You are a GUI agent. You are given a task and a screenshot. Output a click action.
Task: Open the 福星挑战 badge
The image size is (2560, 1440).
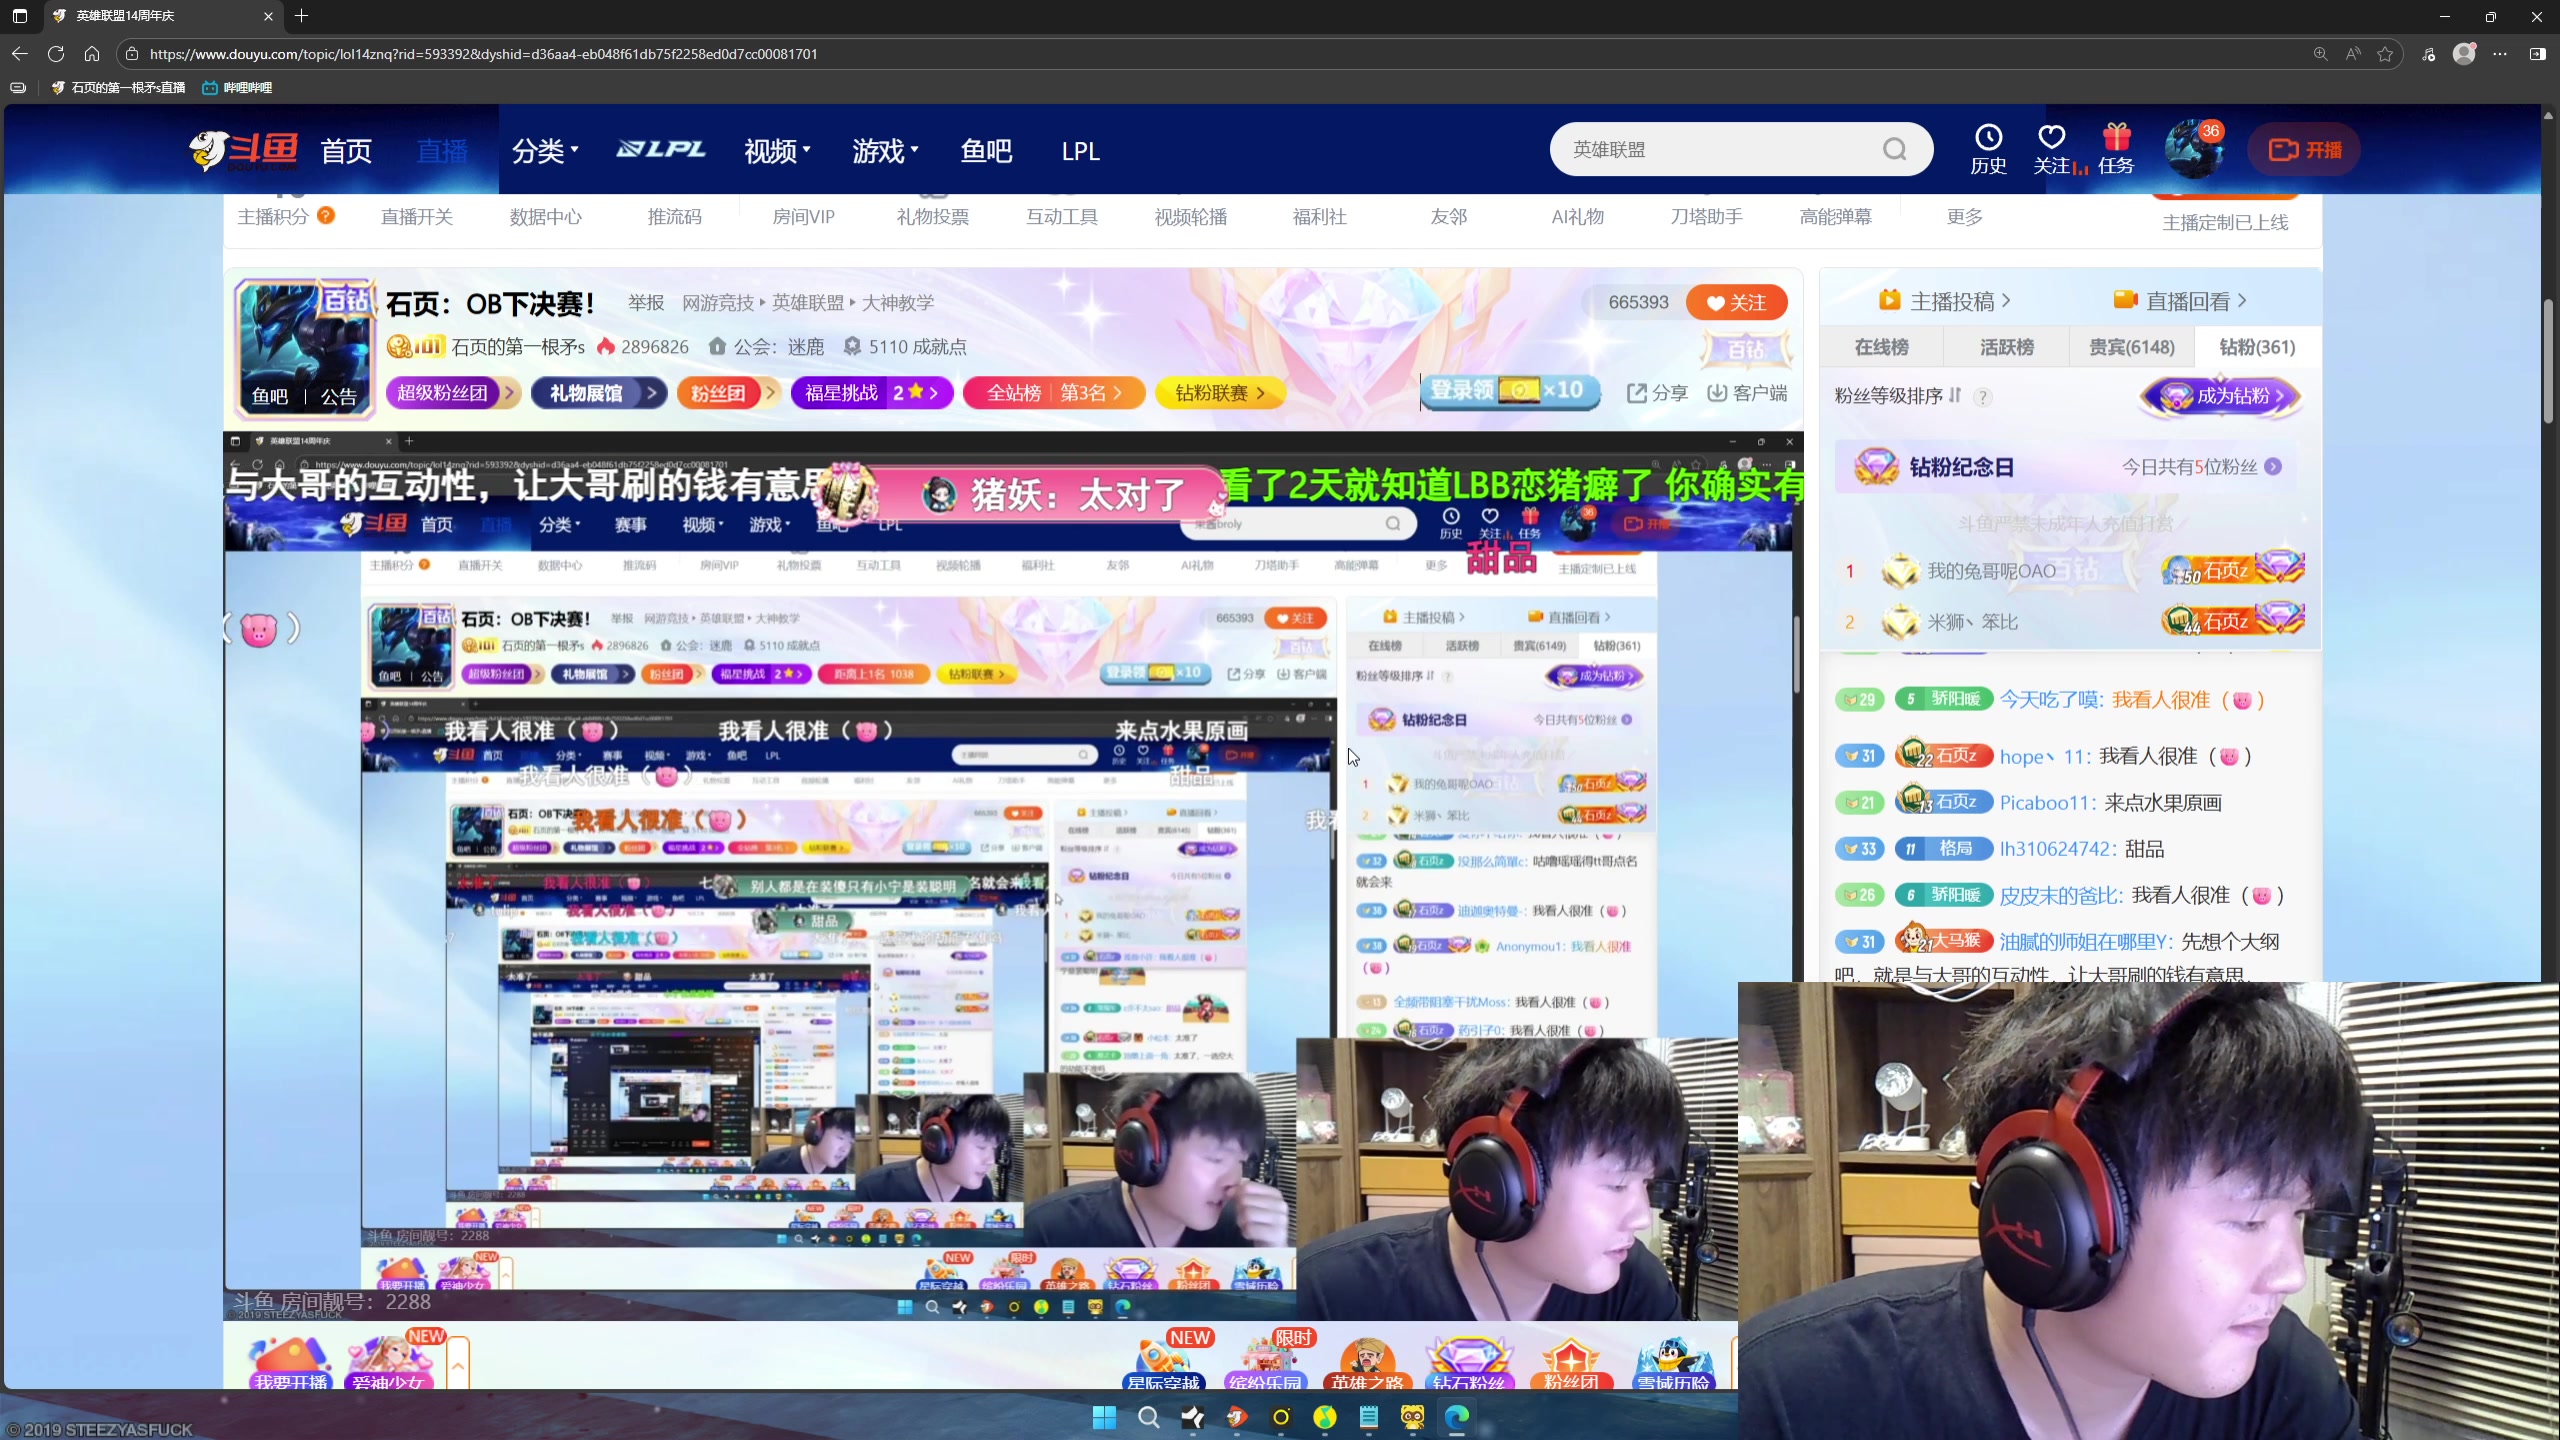click(x=871, y=393)
